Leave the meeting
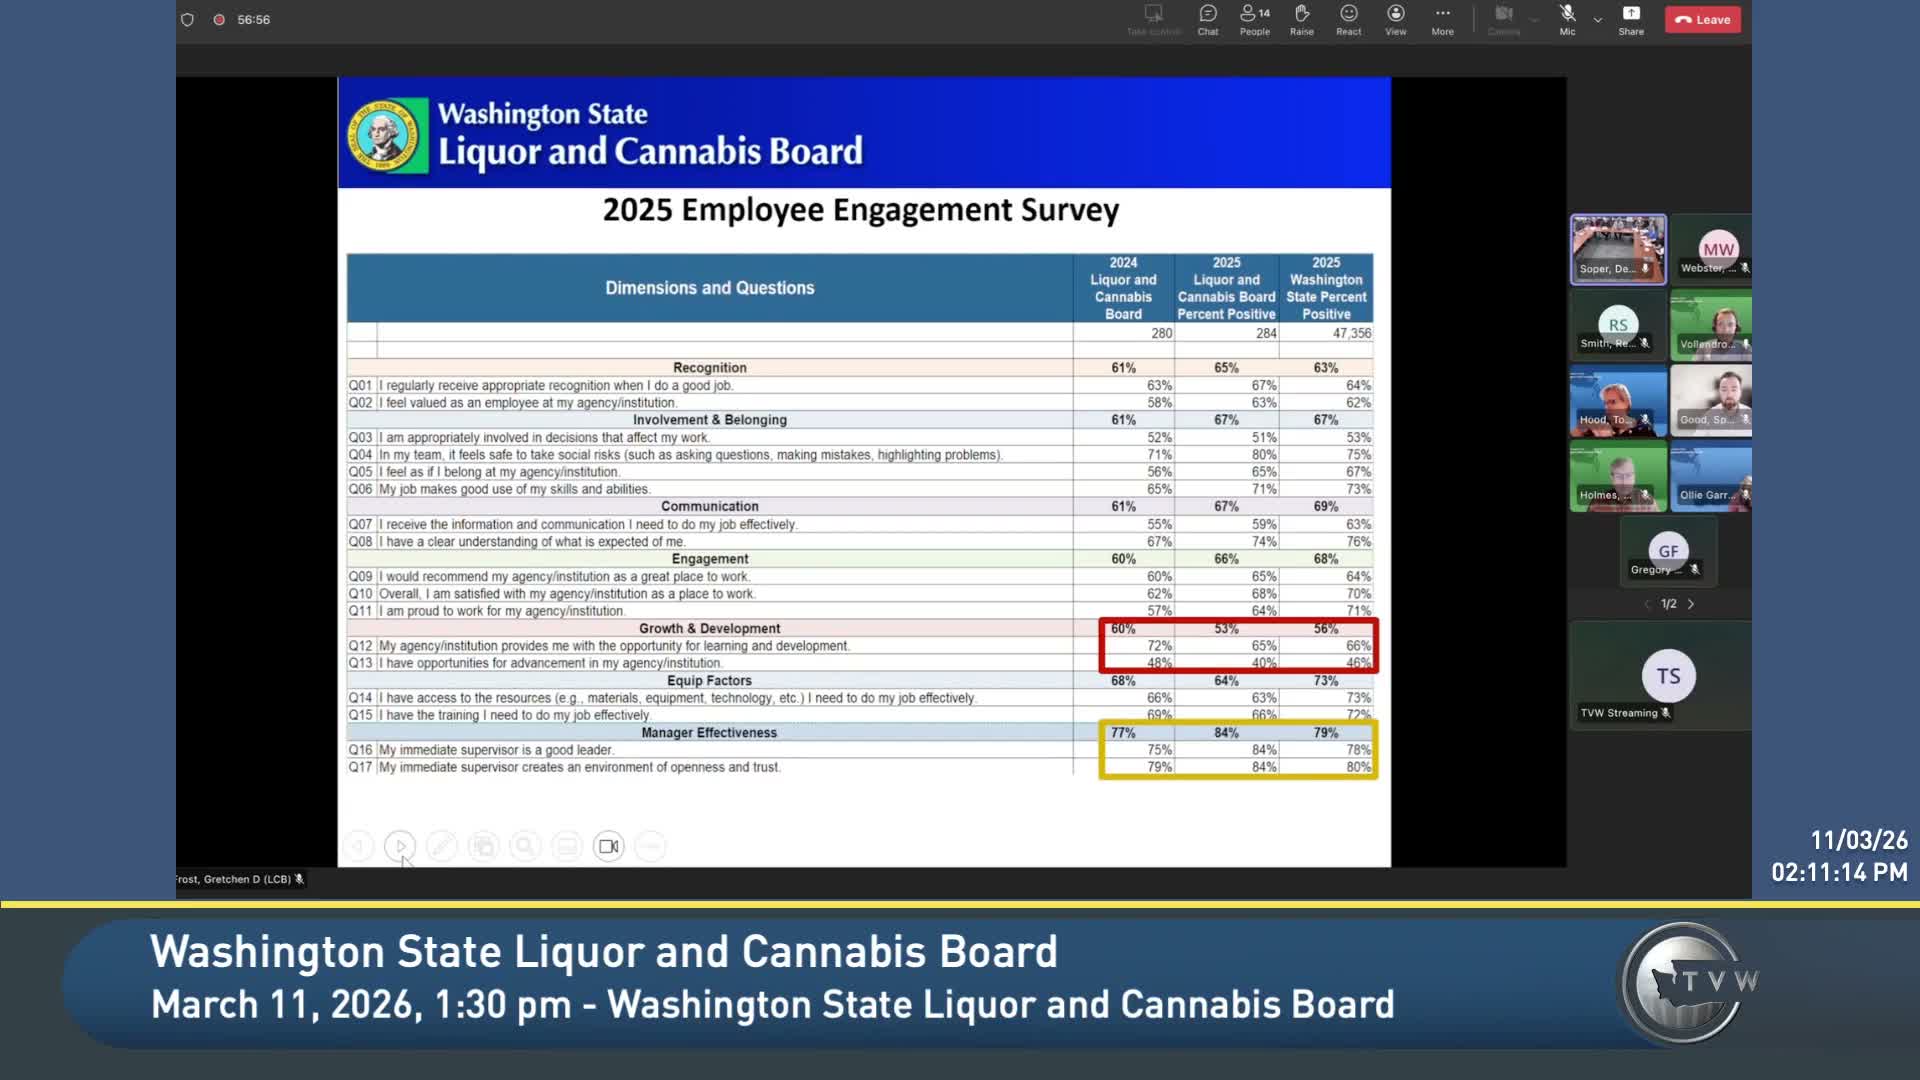The width and height of the screenshot is (1920, 1080). pos(1702,19)
